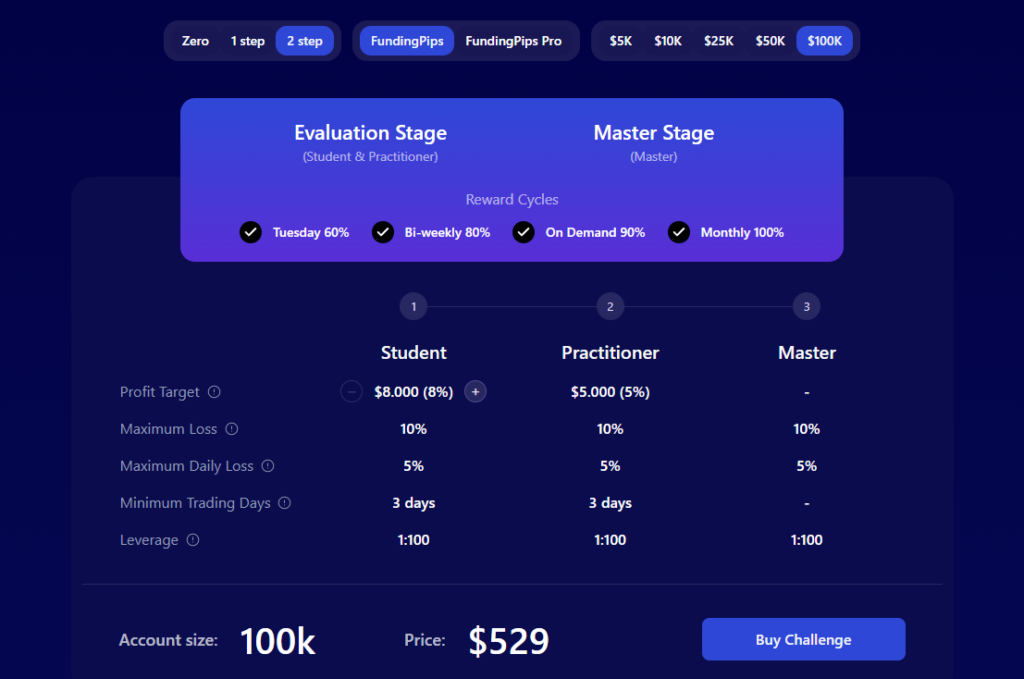Toggle the Tuesday 60% reward cycle checkmark

[x=250, y=232]
